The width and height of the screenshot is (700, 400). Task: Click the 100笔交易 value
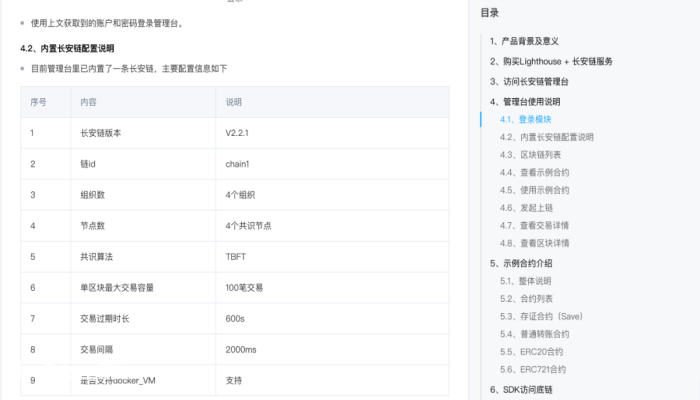244,288
